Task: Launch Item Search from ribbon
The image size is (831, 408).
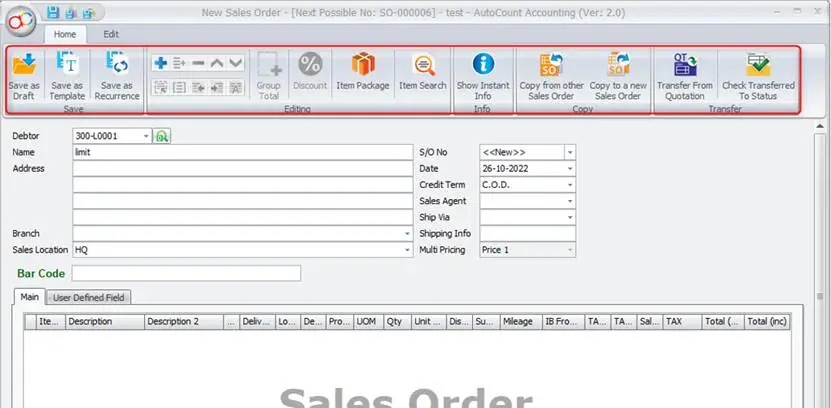Action: 422,72
